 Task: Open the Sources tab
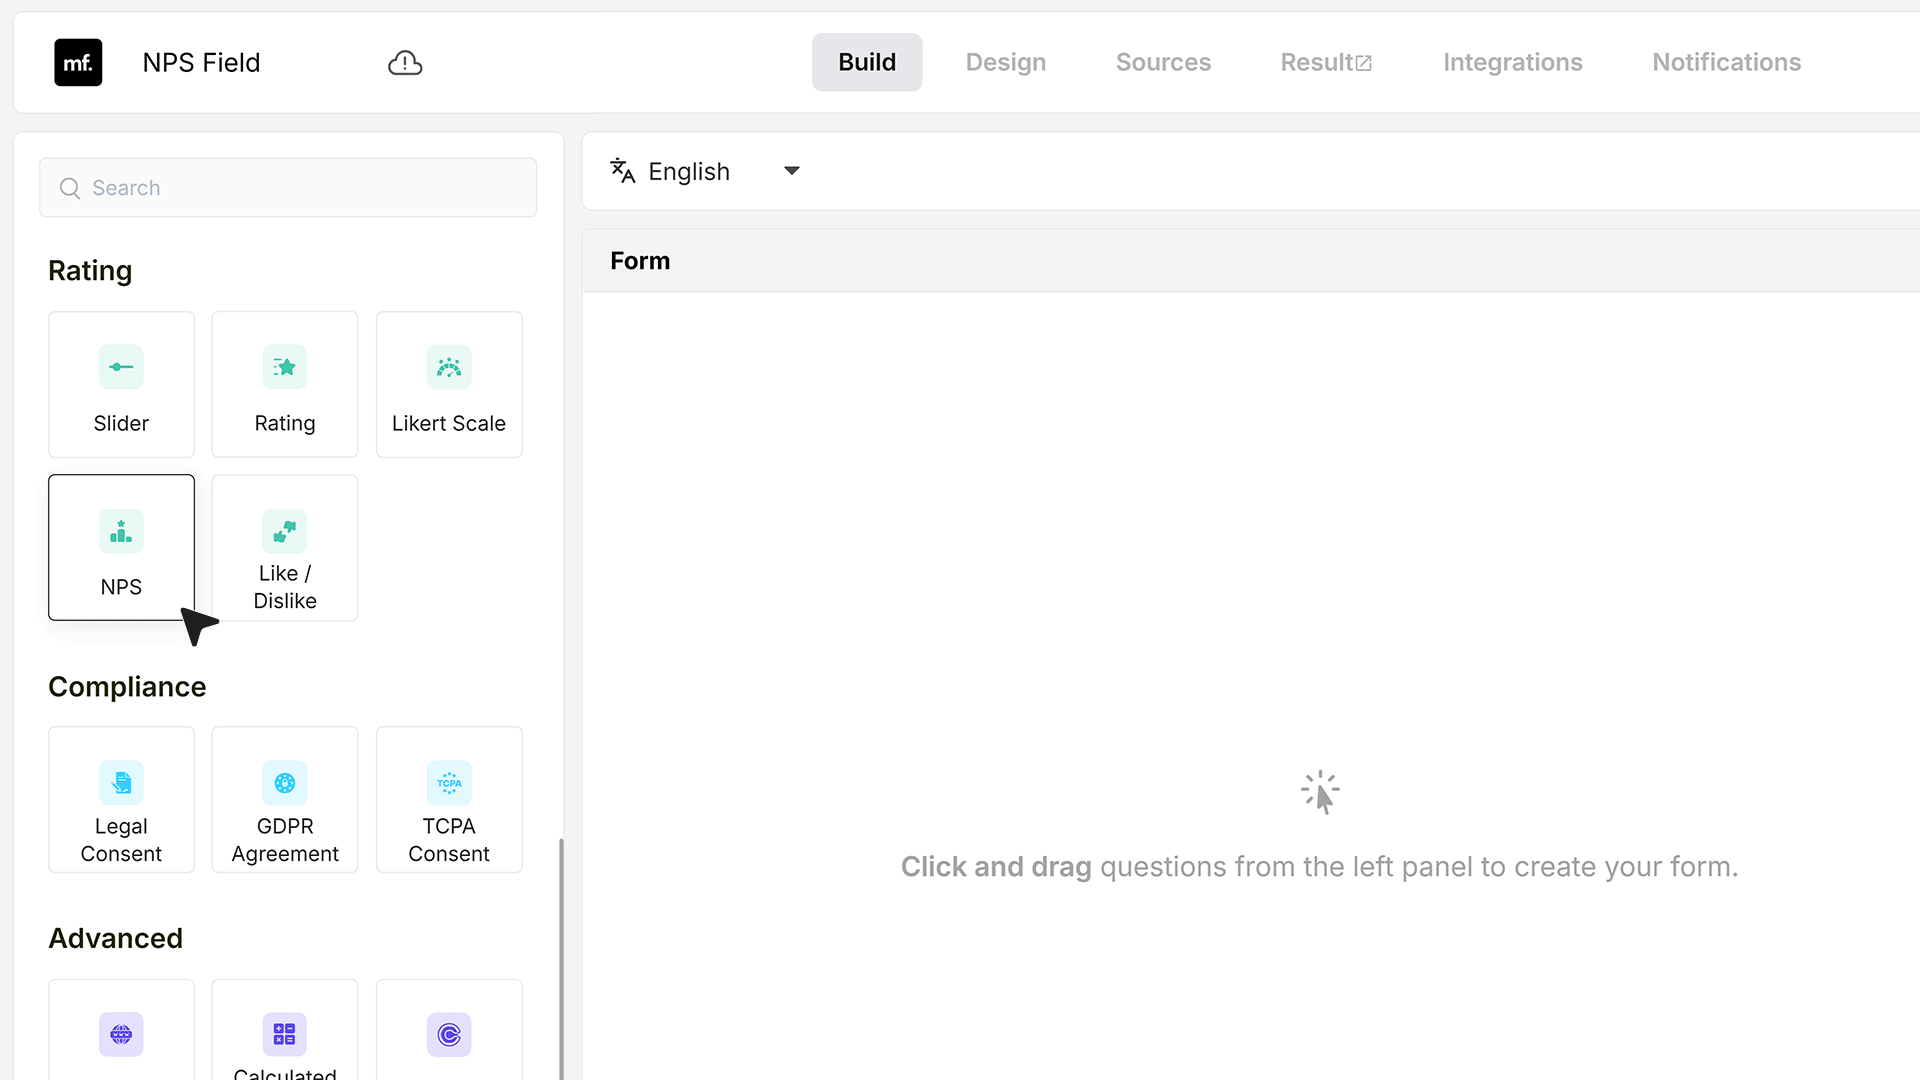tap(1163, 62)
